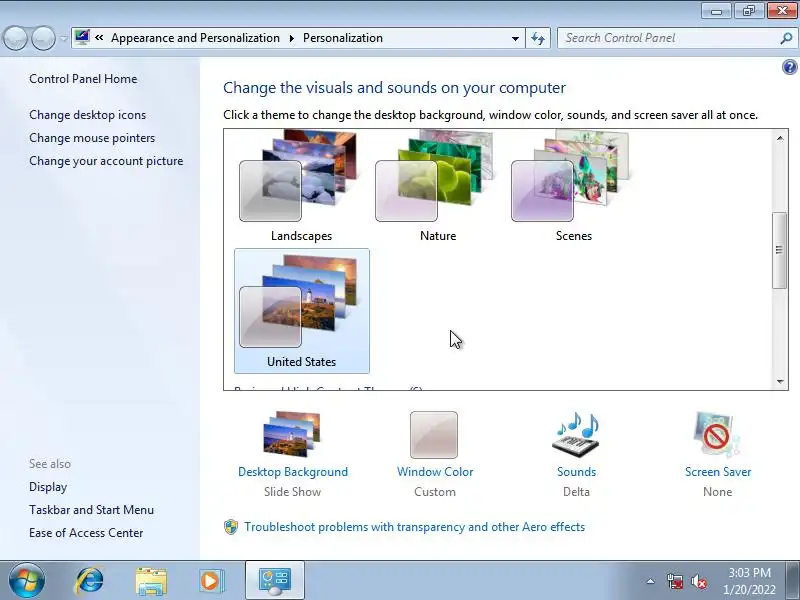Image resolution: width=800 pixels, height=600 pixels.
Task: Open Display under See also
Action: click(48, 487)
